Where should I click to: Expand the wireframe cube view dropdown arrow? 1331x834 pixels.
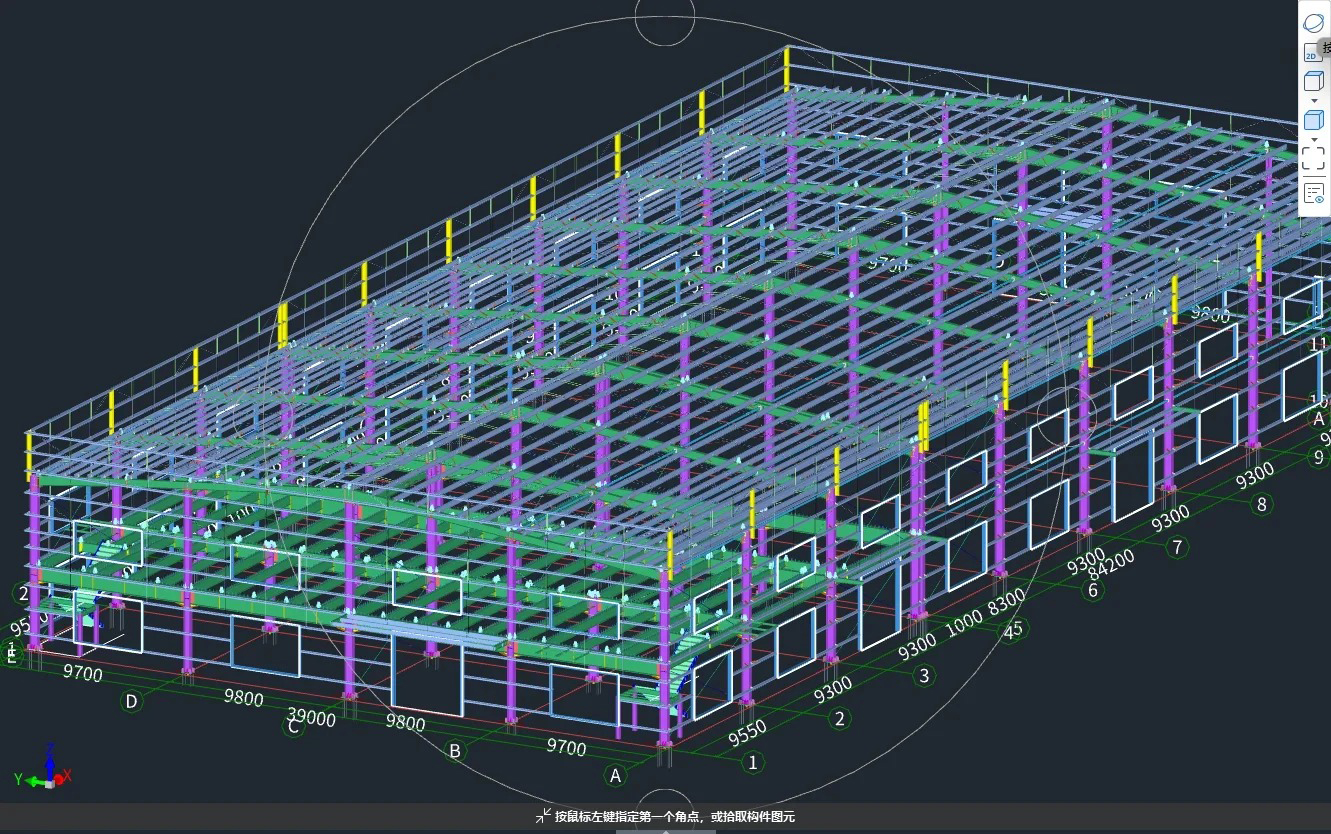pos(1313,101)
